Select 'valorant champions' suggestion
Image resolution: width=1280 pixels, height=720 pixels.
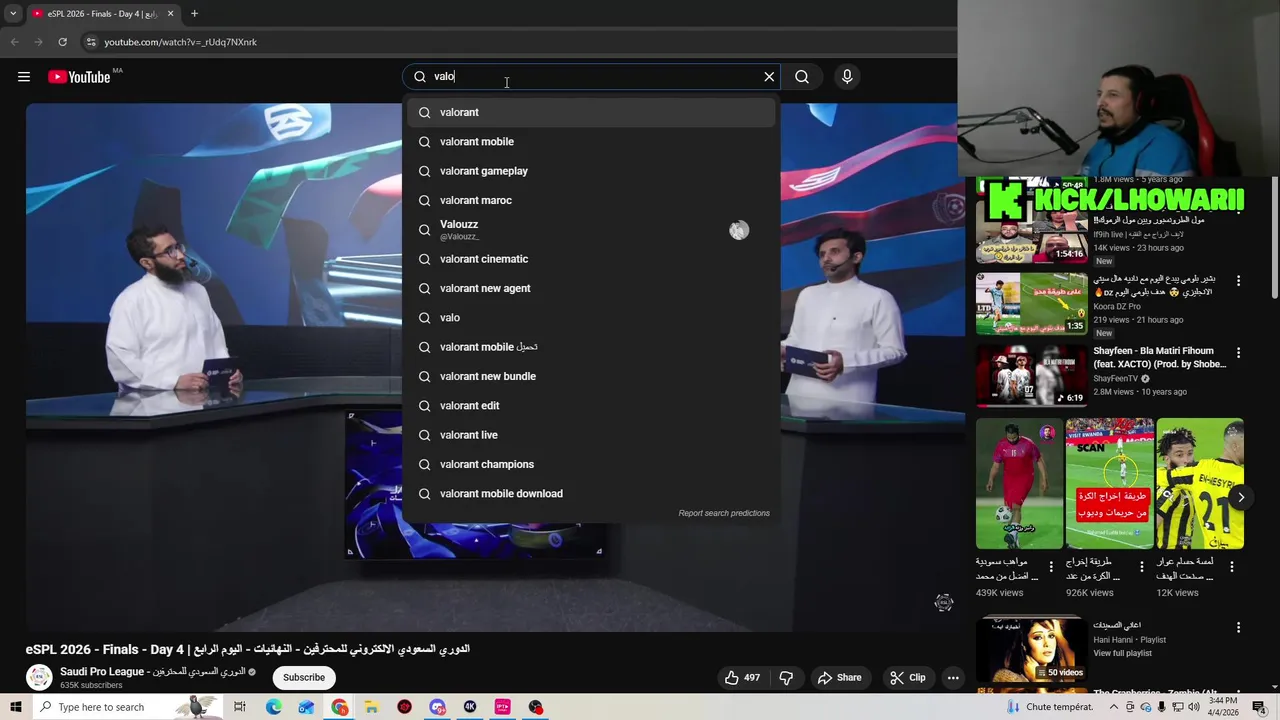click(590, 464)
